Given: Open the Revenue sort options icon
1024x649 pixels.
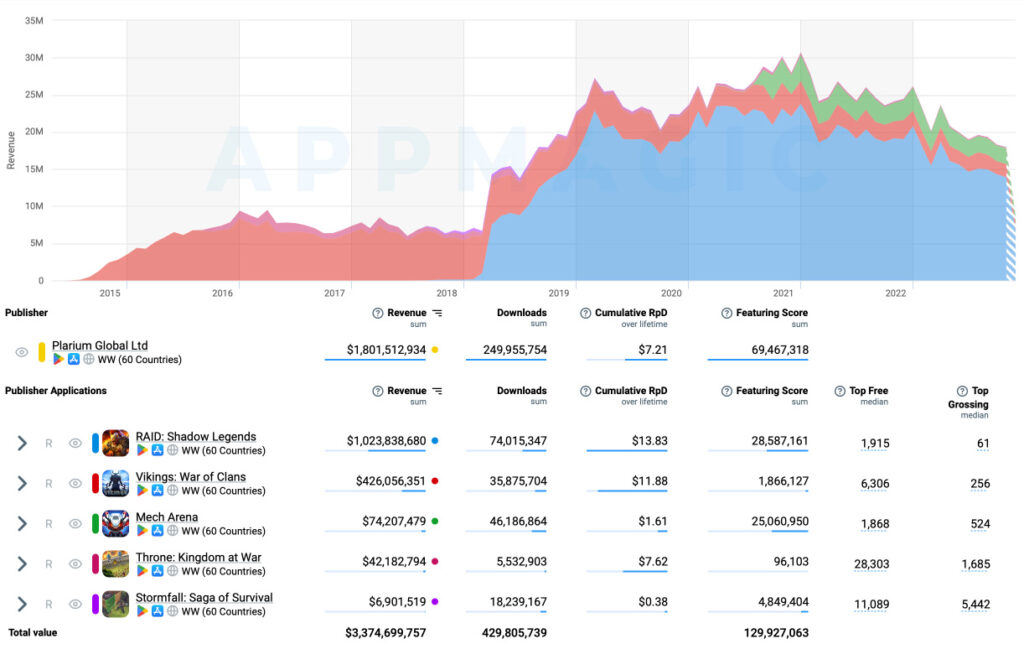Looking at the screenshot, I should (439, 312).
